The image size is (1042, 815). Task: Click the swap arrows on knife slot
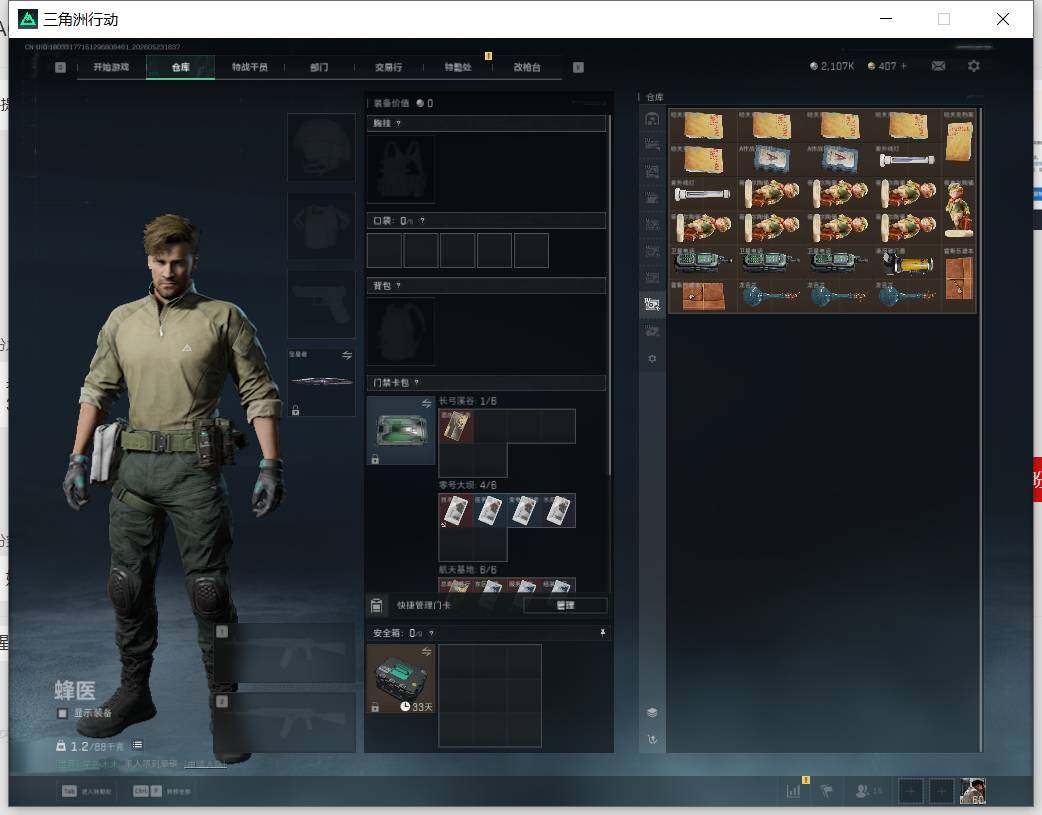click(347, 355)
